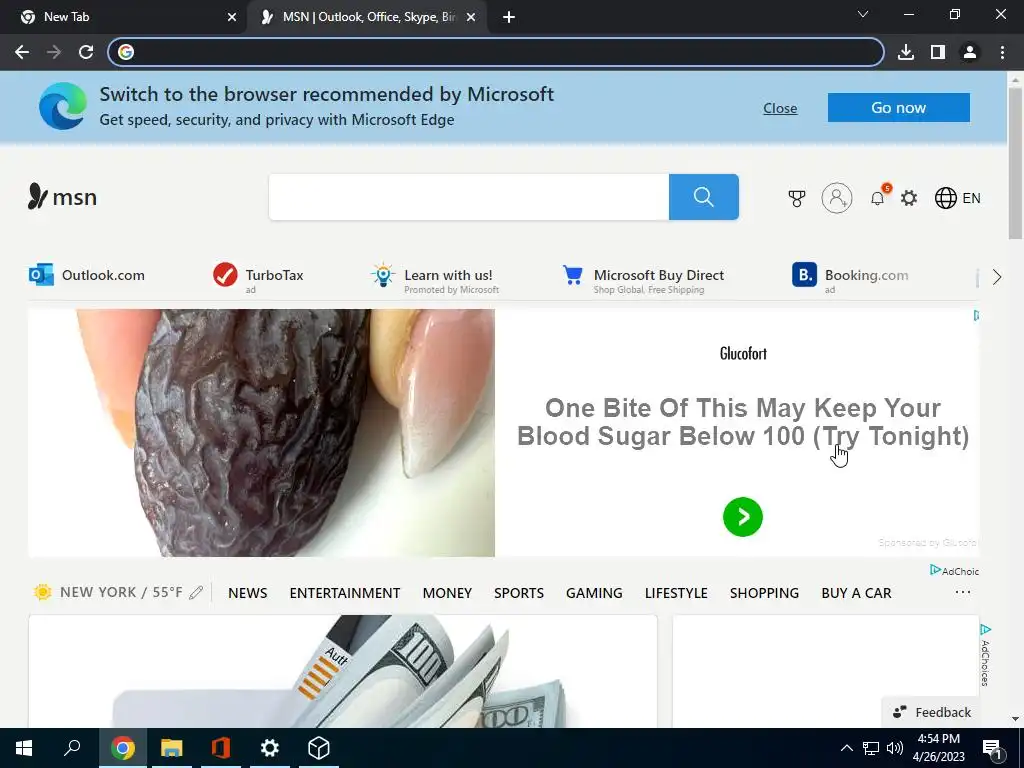The image size is (1024, 768).
Task: Open the MONEY category
Action: pyautogui.click(x=447, y=593)
